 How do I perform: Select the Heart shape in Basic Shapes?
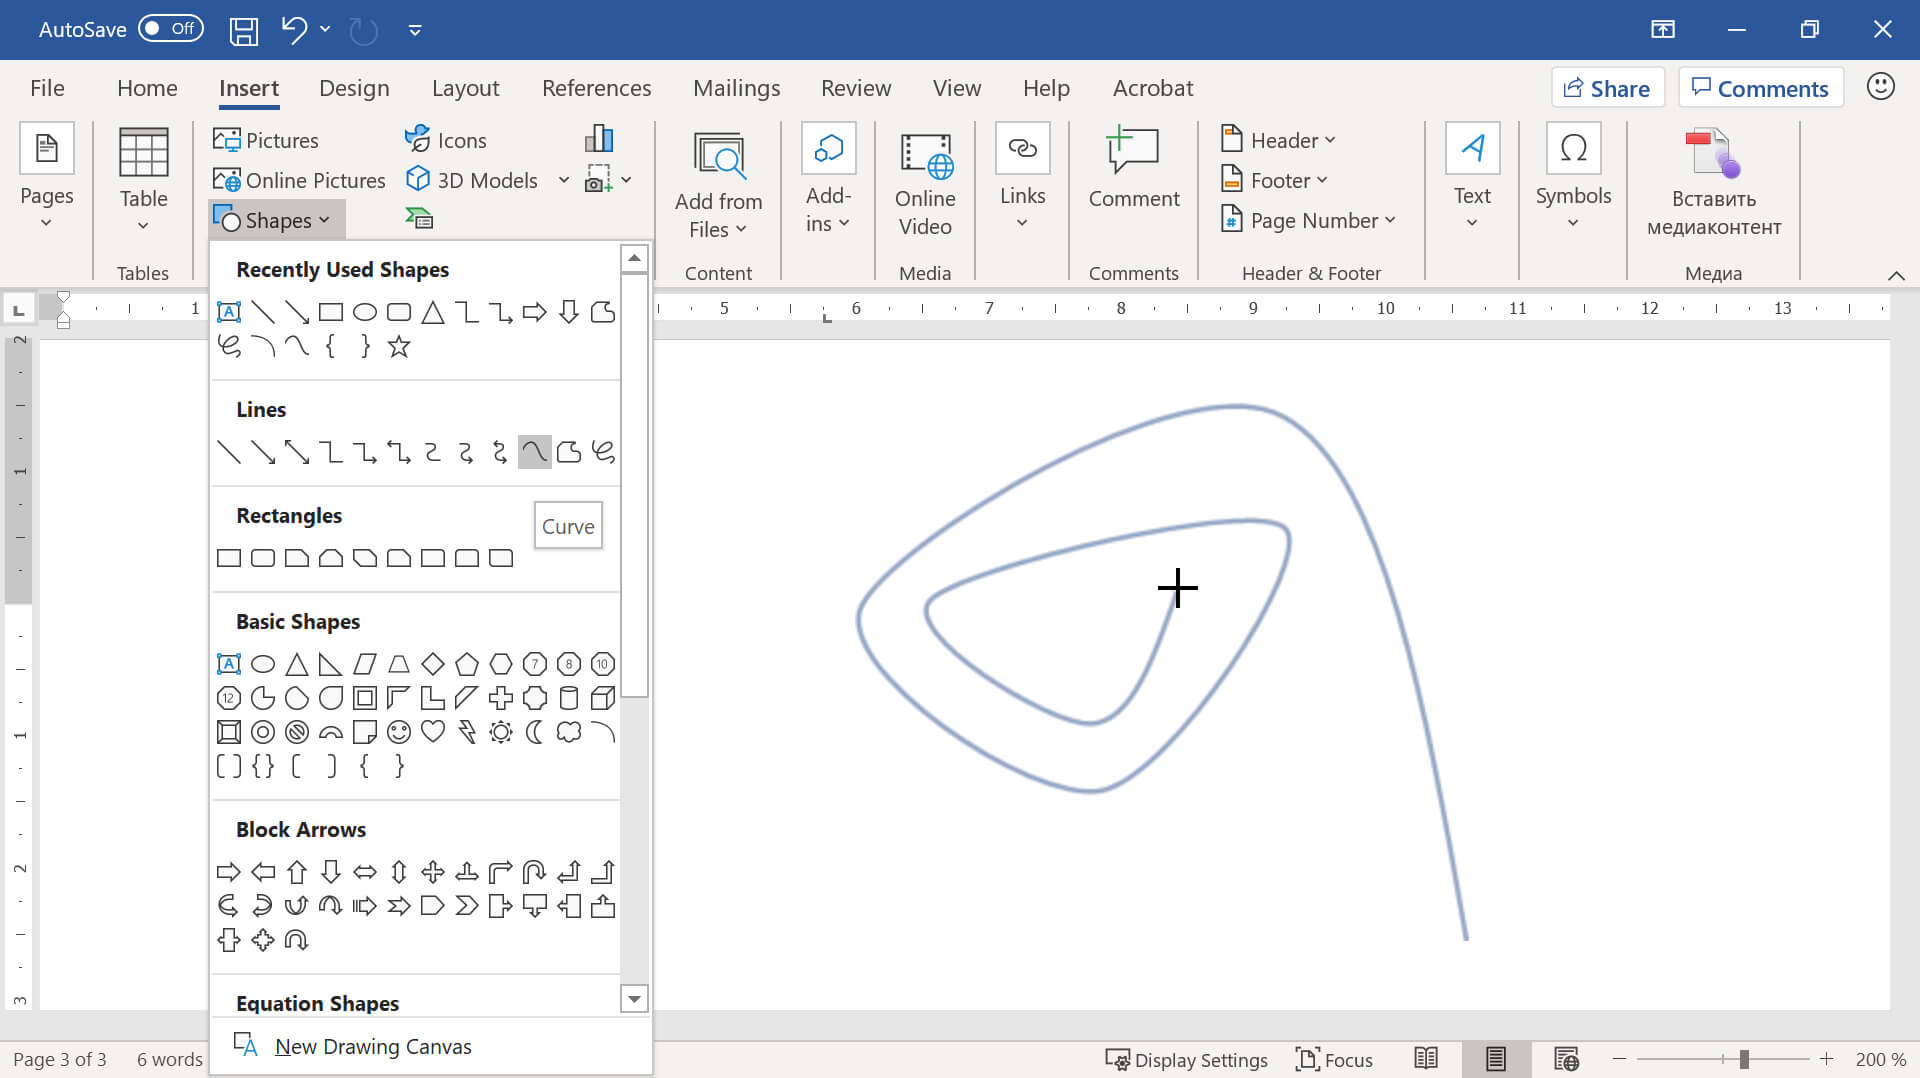coord(433,732)
